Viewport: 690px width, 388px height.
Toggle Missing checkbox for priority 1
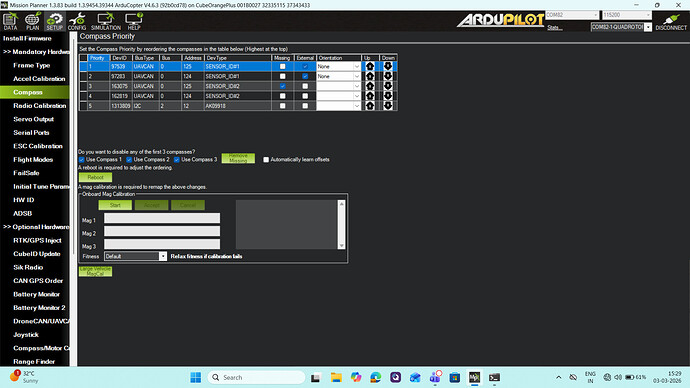283,66
